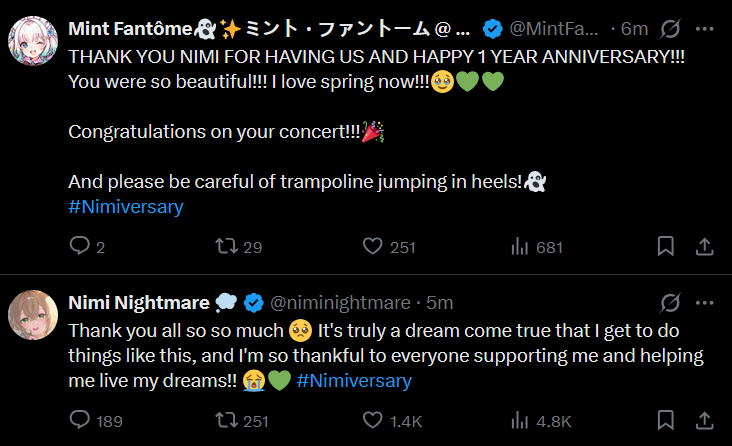Reply to Nimi Nightmare's tweet
This screenshot has width=732, height=446.
(79, 420)
